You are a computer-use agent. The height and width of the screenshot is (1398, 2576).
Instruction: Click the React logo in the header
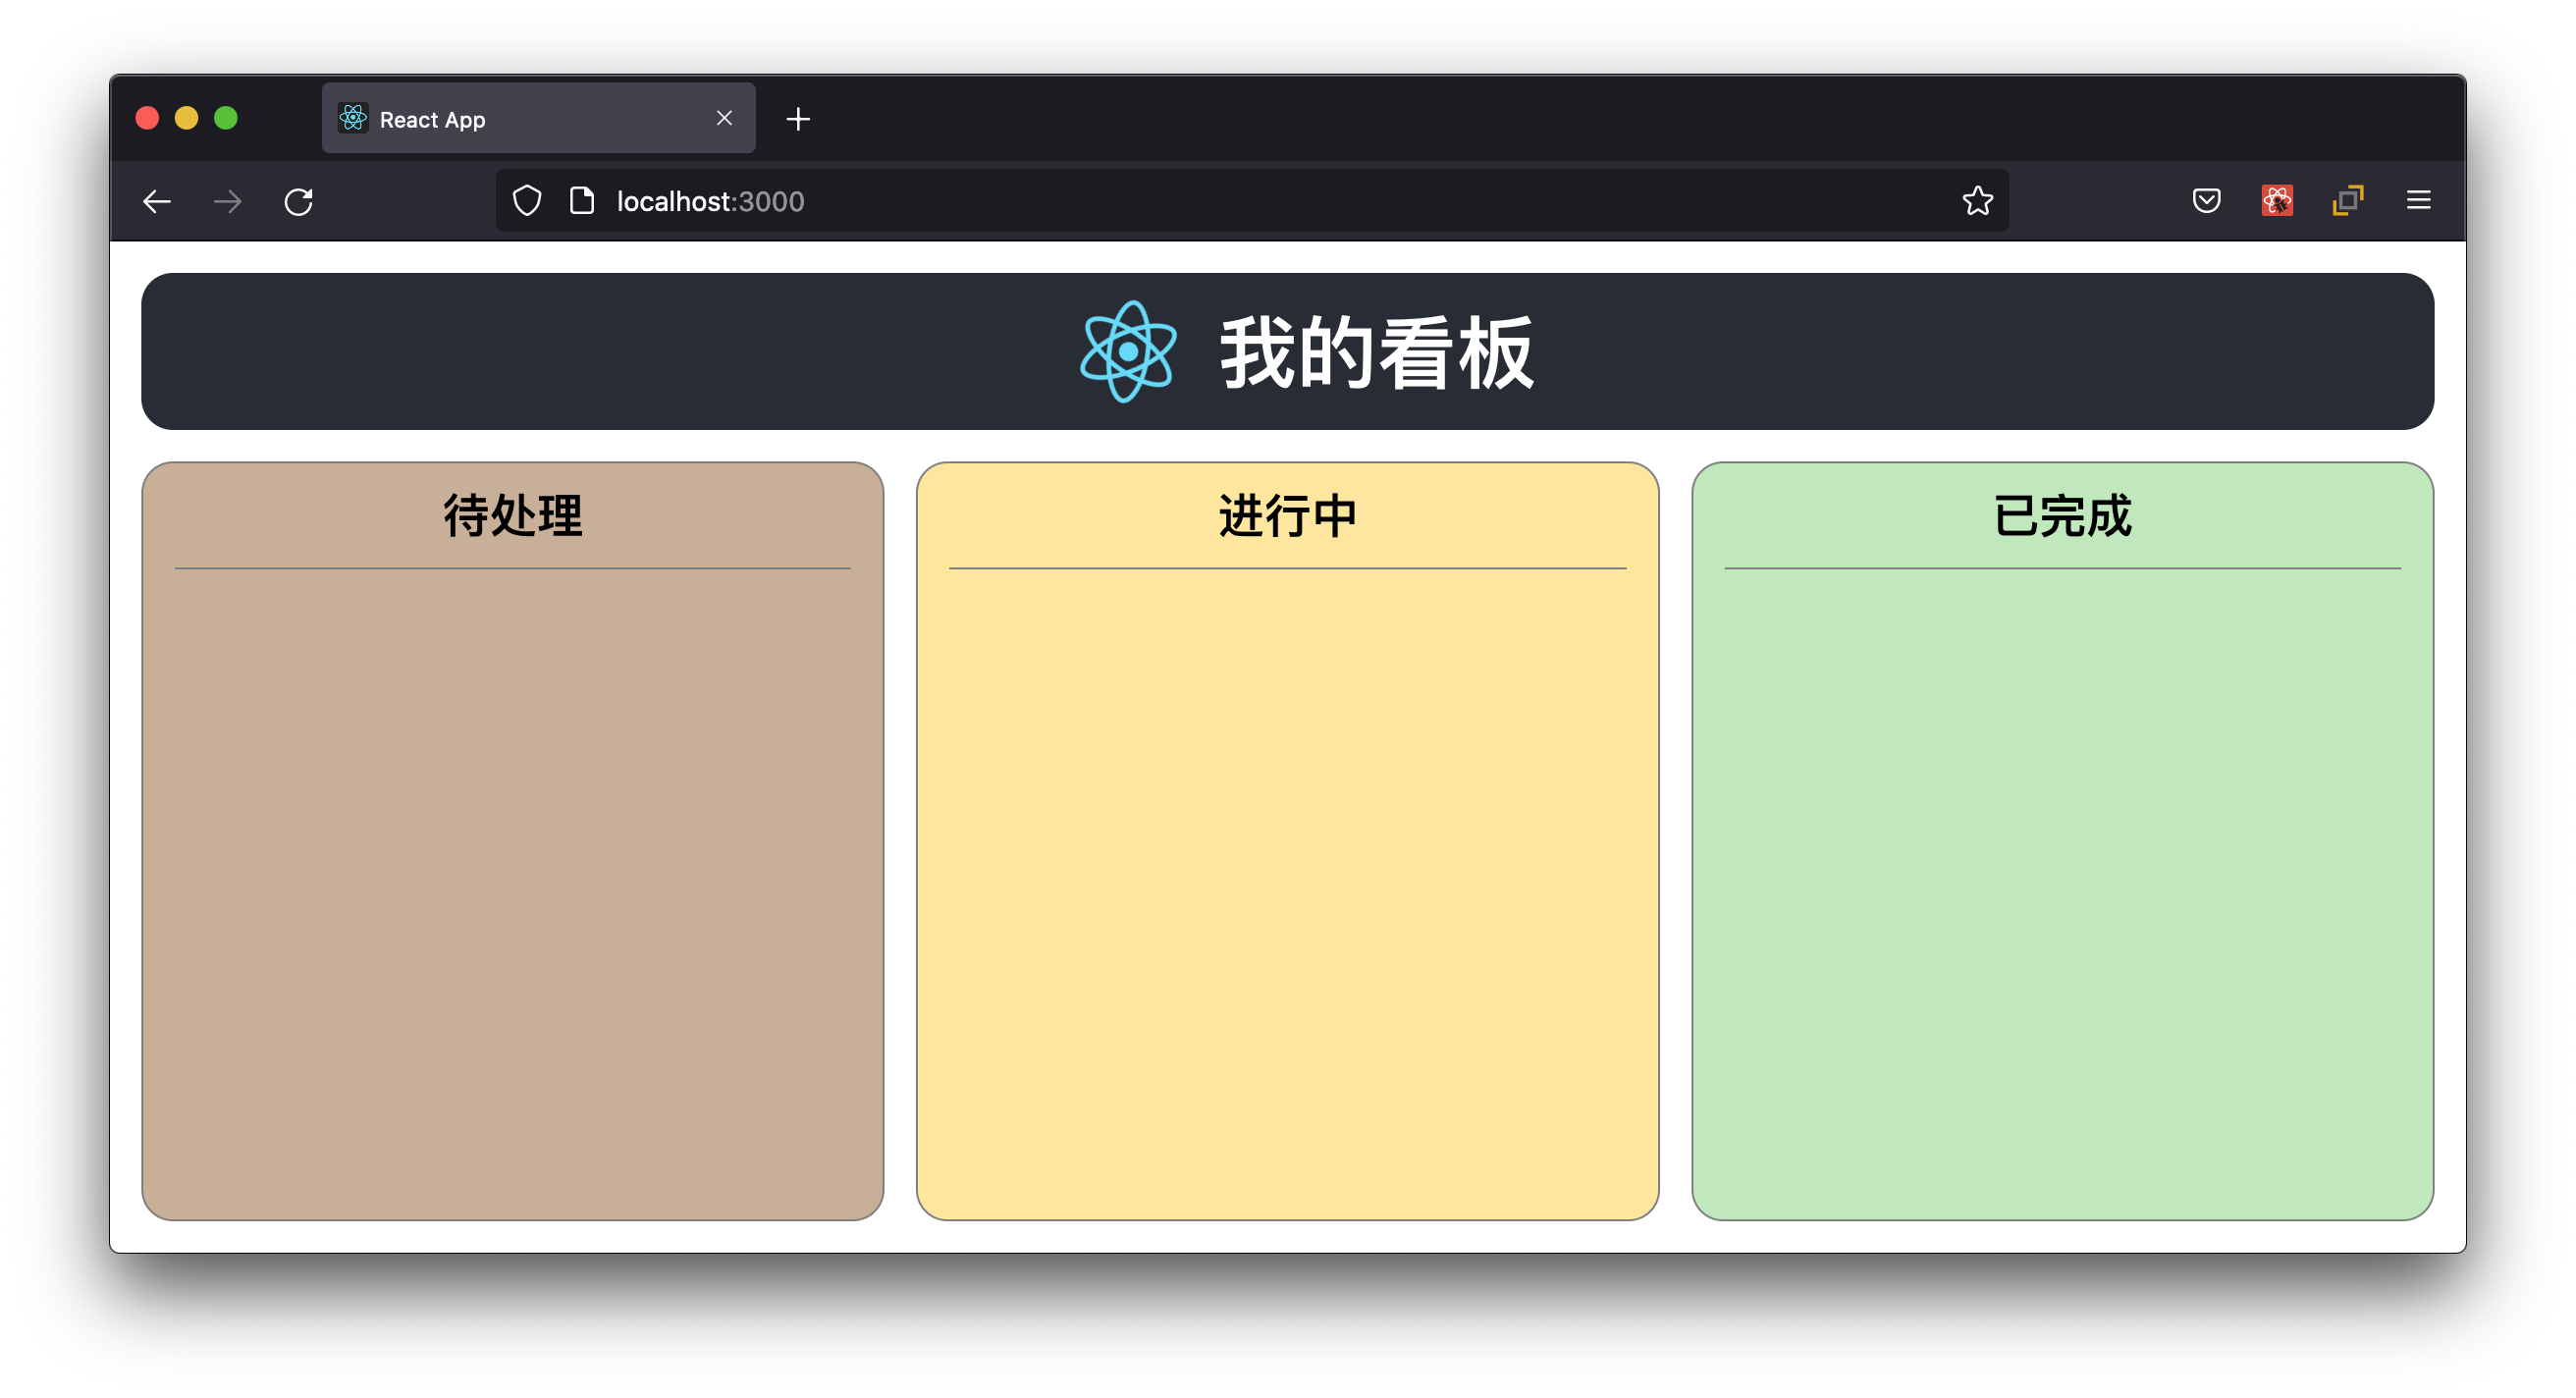[x=1128, y=352]
